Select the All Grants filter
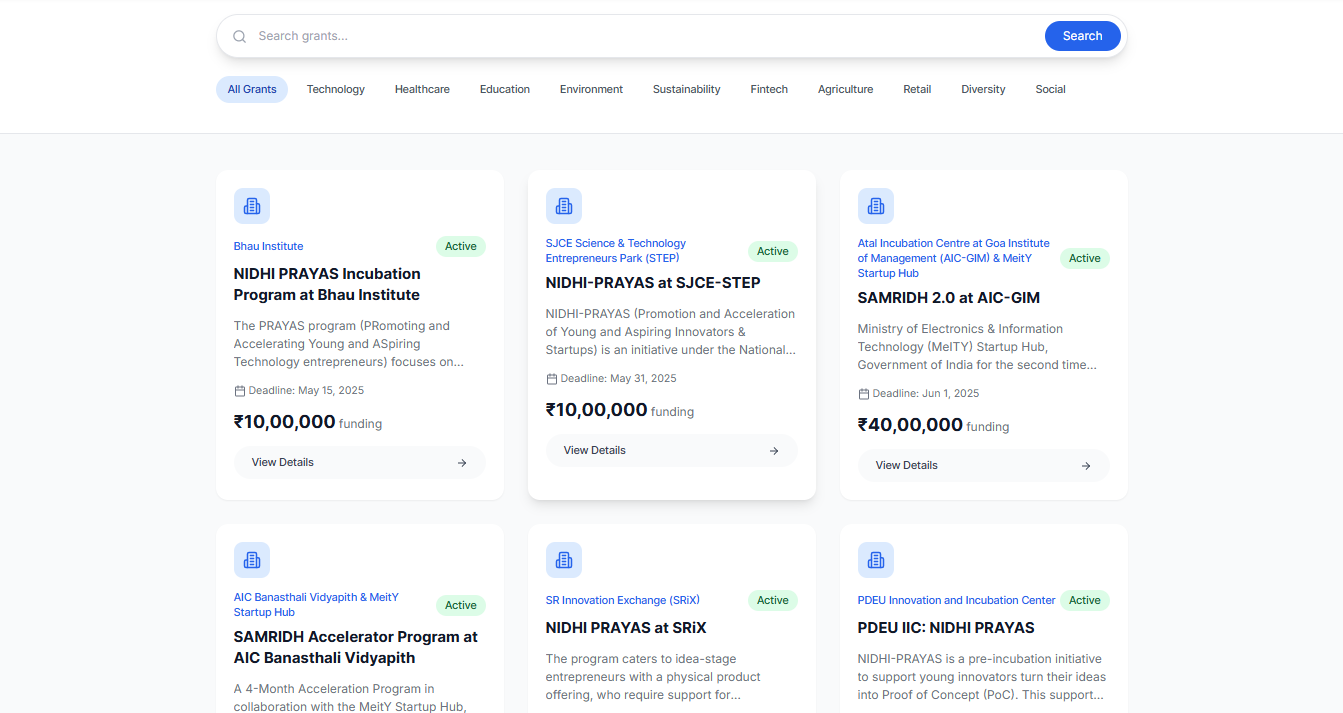This screenshot has width=1343, height=713. pos(252,90)
